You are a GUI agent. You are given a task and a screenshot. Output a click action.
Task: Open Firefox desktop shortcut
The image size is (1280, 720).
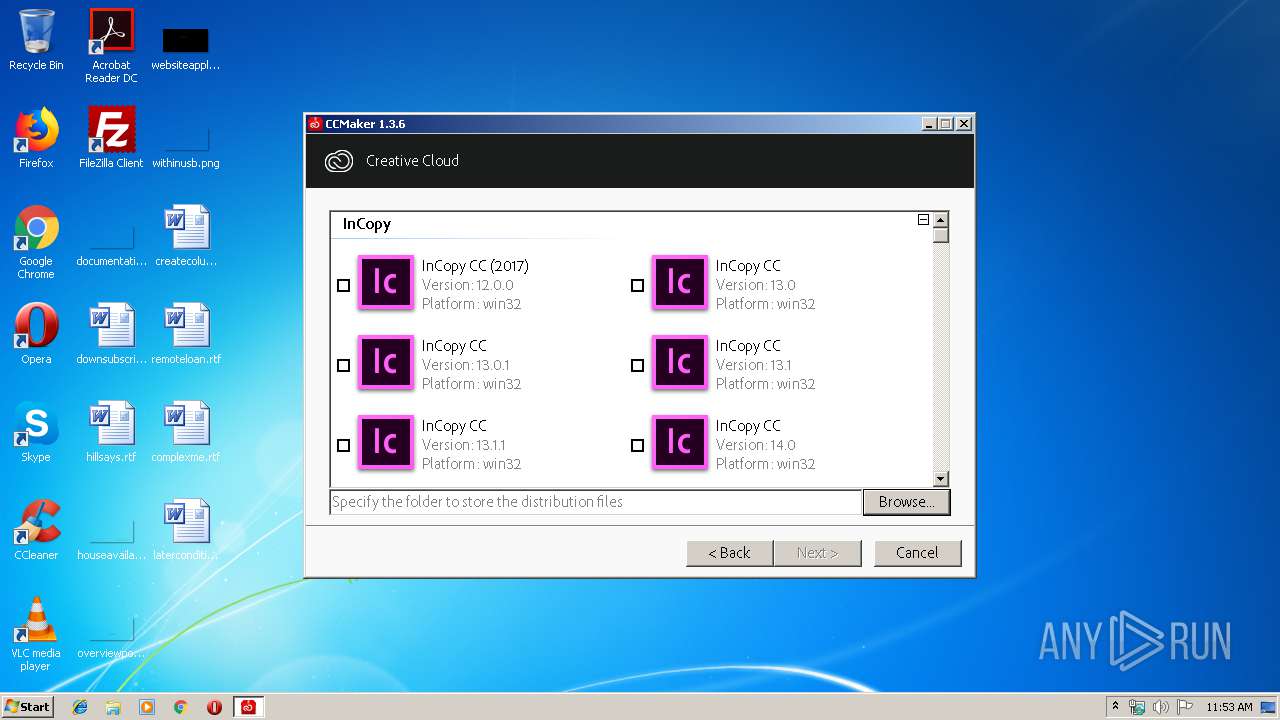(x=36, y=138)
